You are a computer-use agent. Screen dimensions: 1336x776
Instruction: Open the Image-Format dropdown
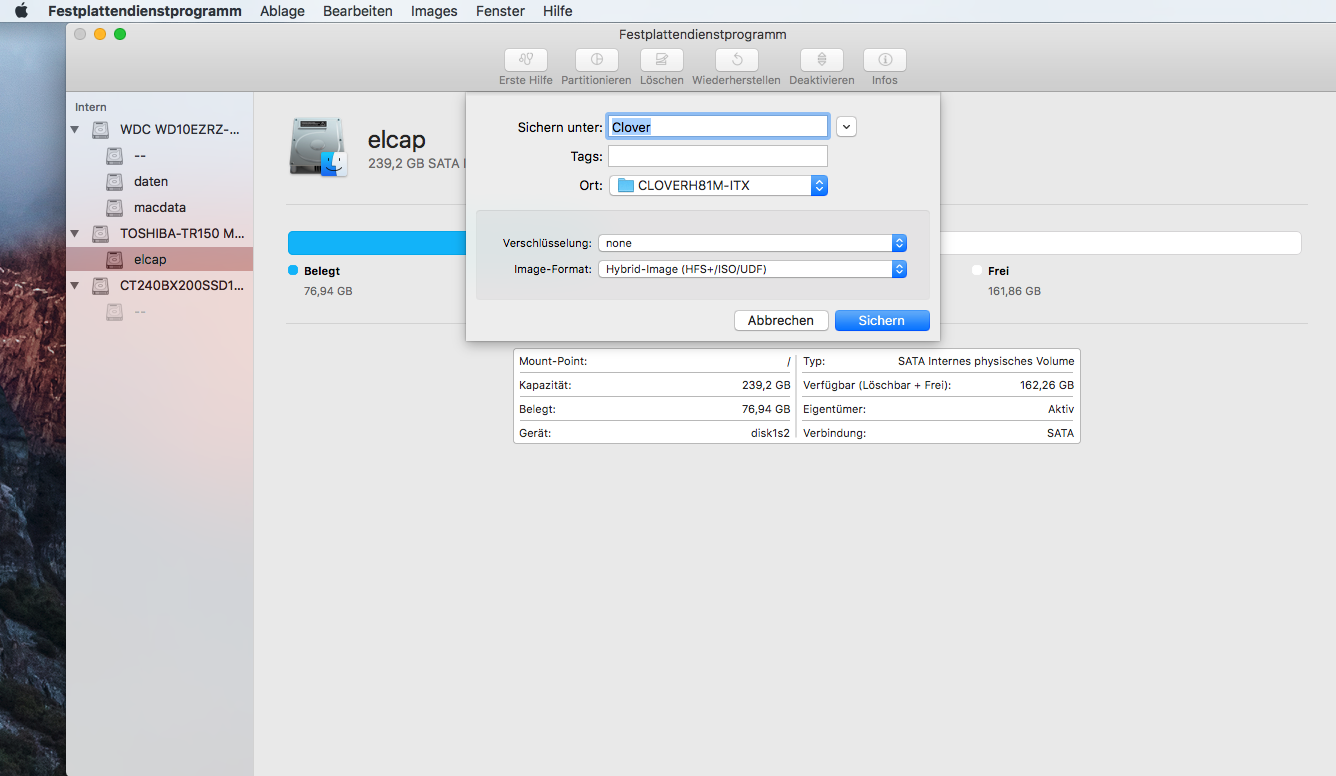(752, 269)
